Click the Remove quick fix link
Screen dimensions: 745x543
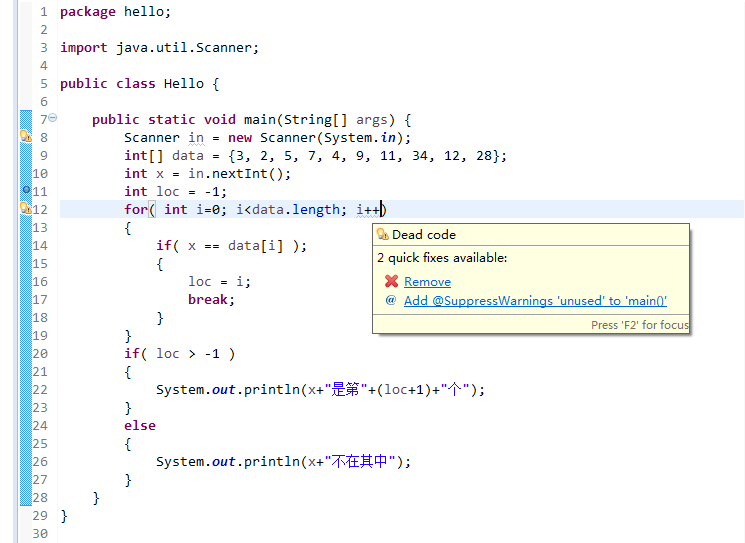tap(427, 282)
